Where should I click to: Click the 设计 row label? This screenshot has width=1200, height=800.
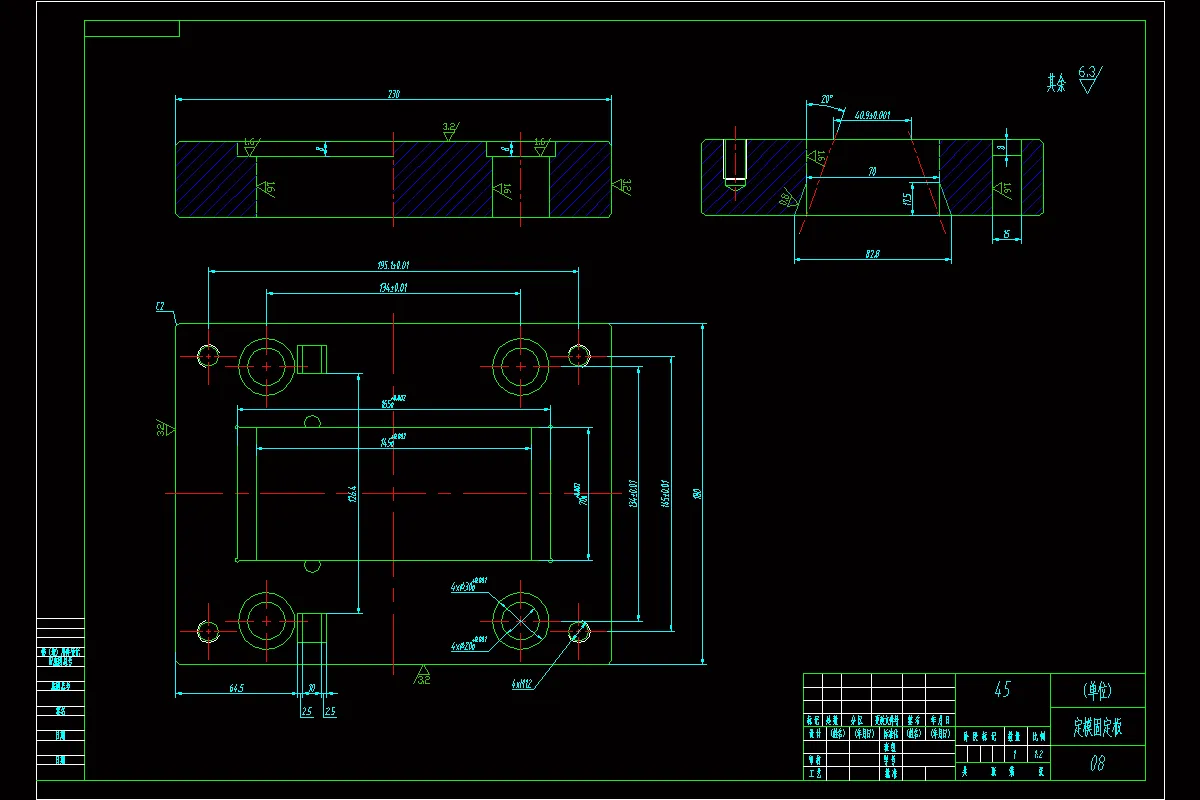click(x=813, y=733)
